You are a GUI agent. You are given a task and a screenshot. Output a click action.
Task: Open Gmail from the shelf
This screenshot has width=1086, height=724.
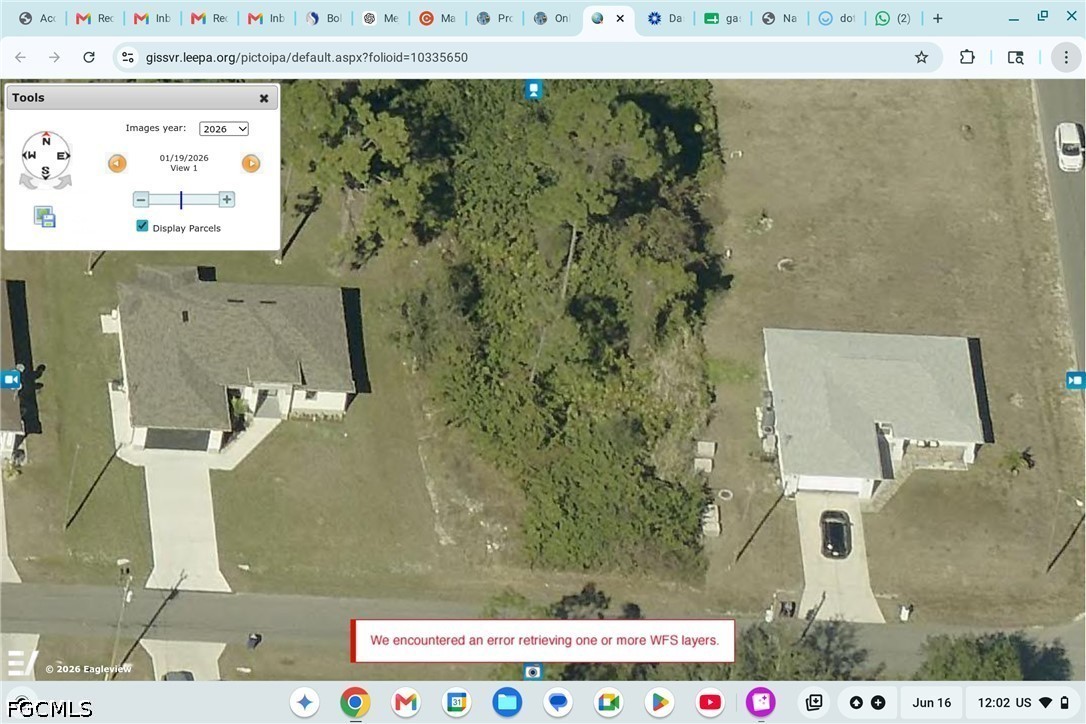point(406,703)
